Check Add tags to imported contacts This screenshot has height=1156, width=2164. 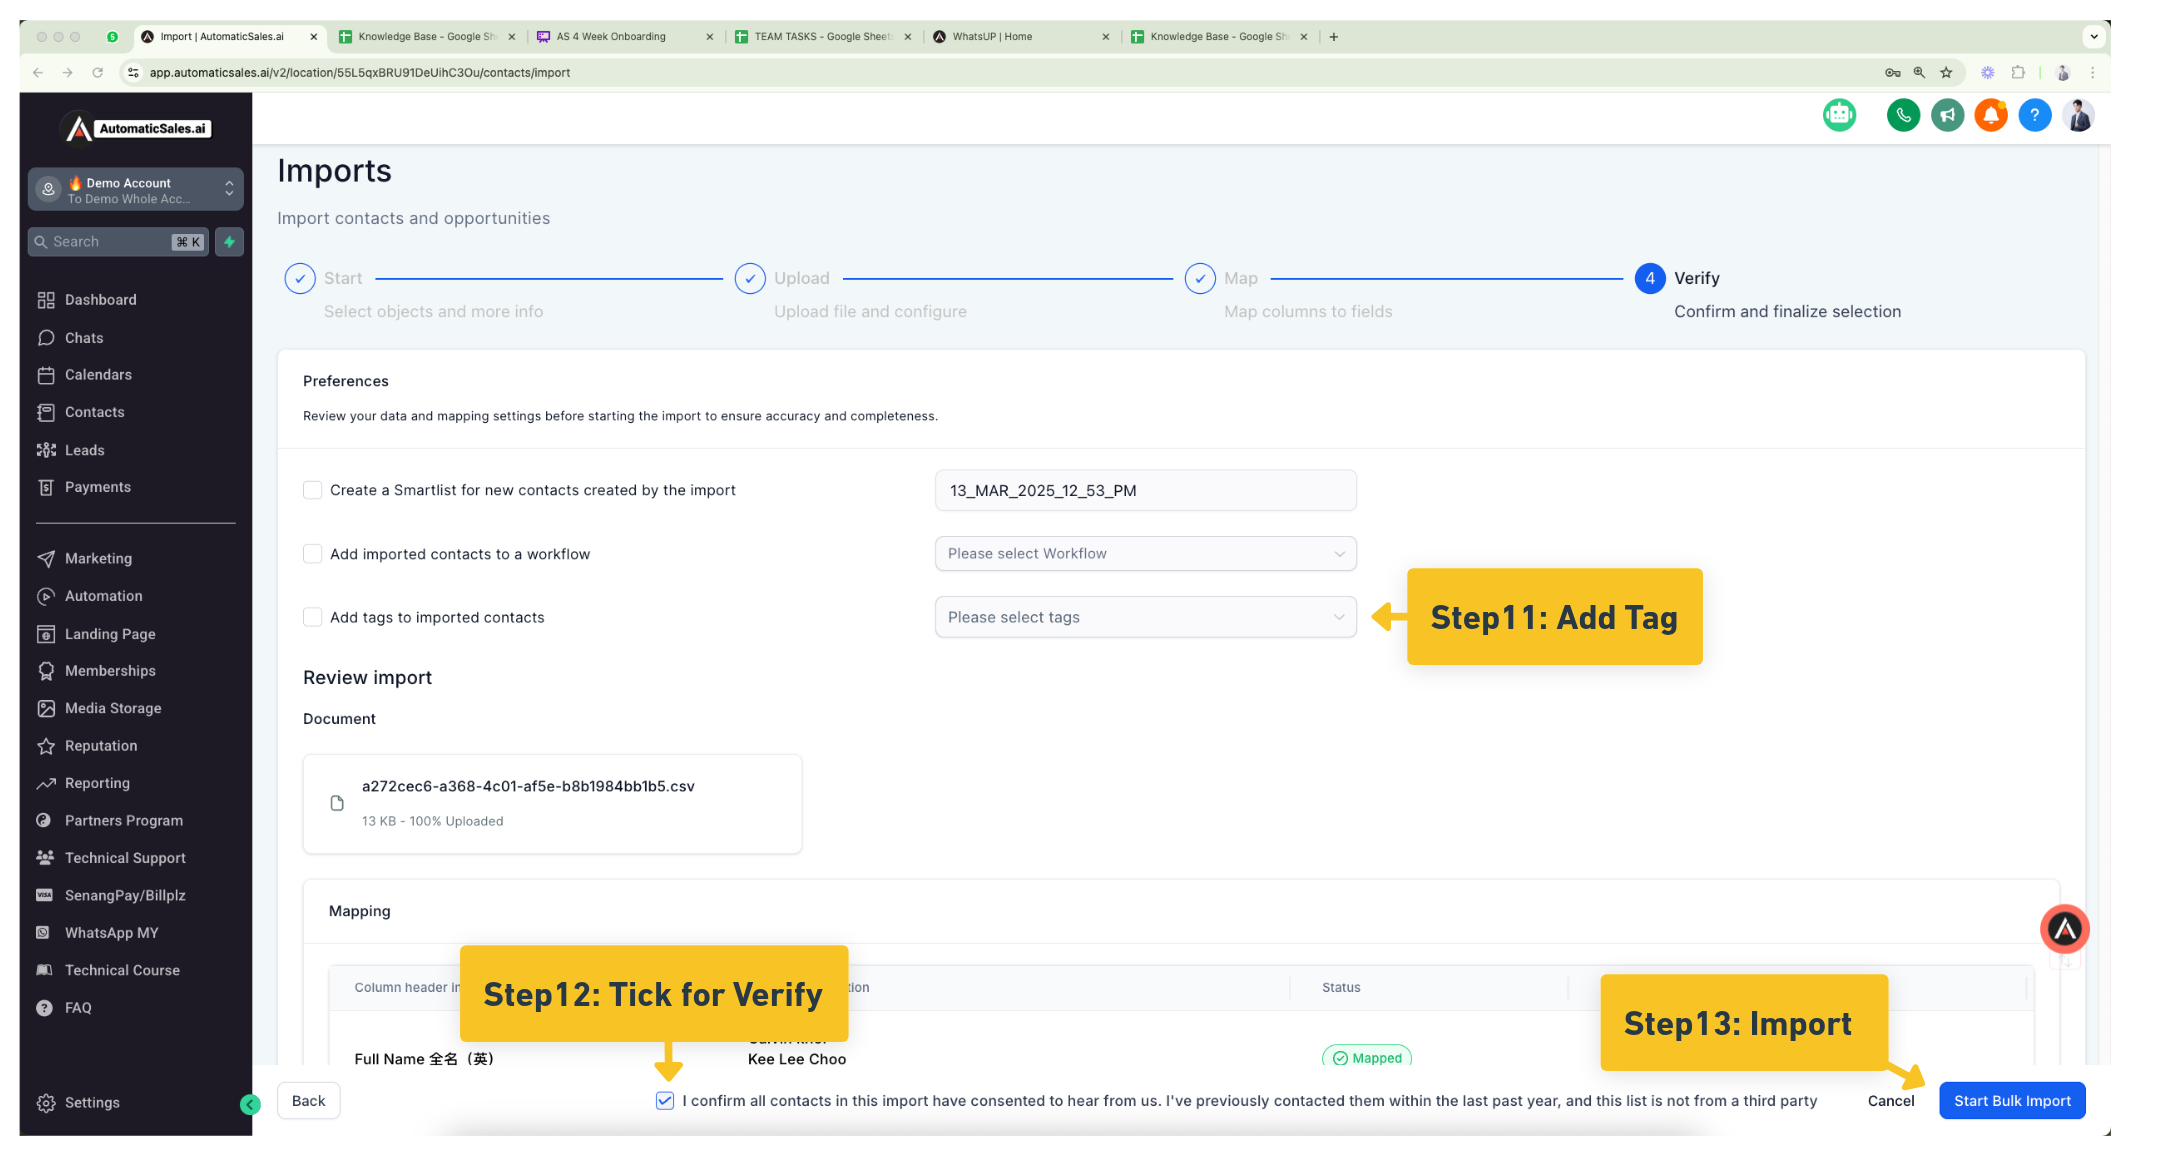313,617
